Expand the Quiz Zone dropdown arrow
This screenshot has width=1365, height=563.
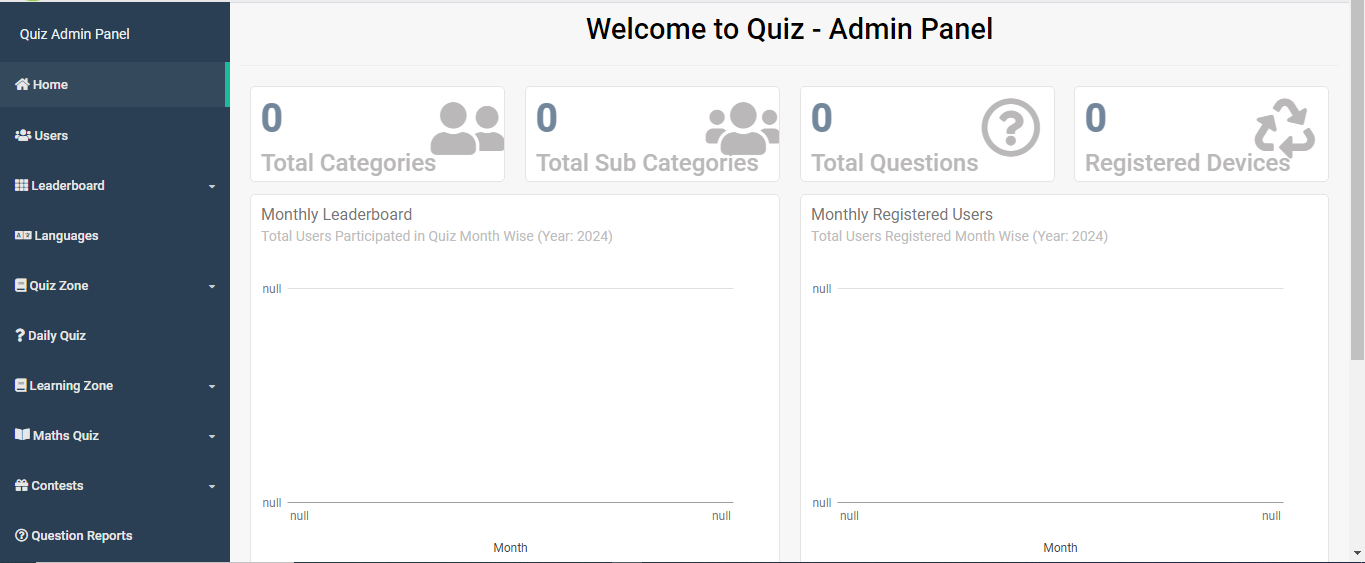(x=212, y=286)
